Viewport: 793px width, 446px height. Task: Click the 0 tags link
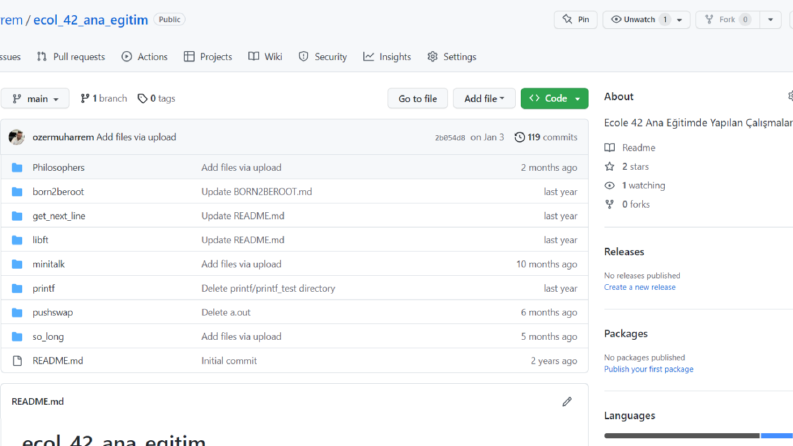coord(156,99)
